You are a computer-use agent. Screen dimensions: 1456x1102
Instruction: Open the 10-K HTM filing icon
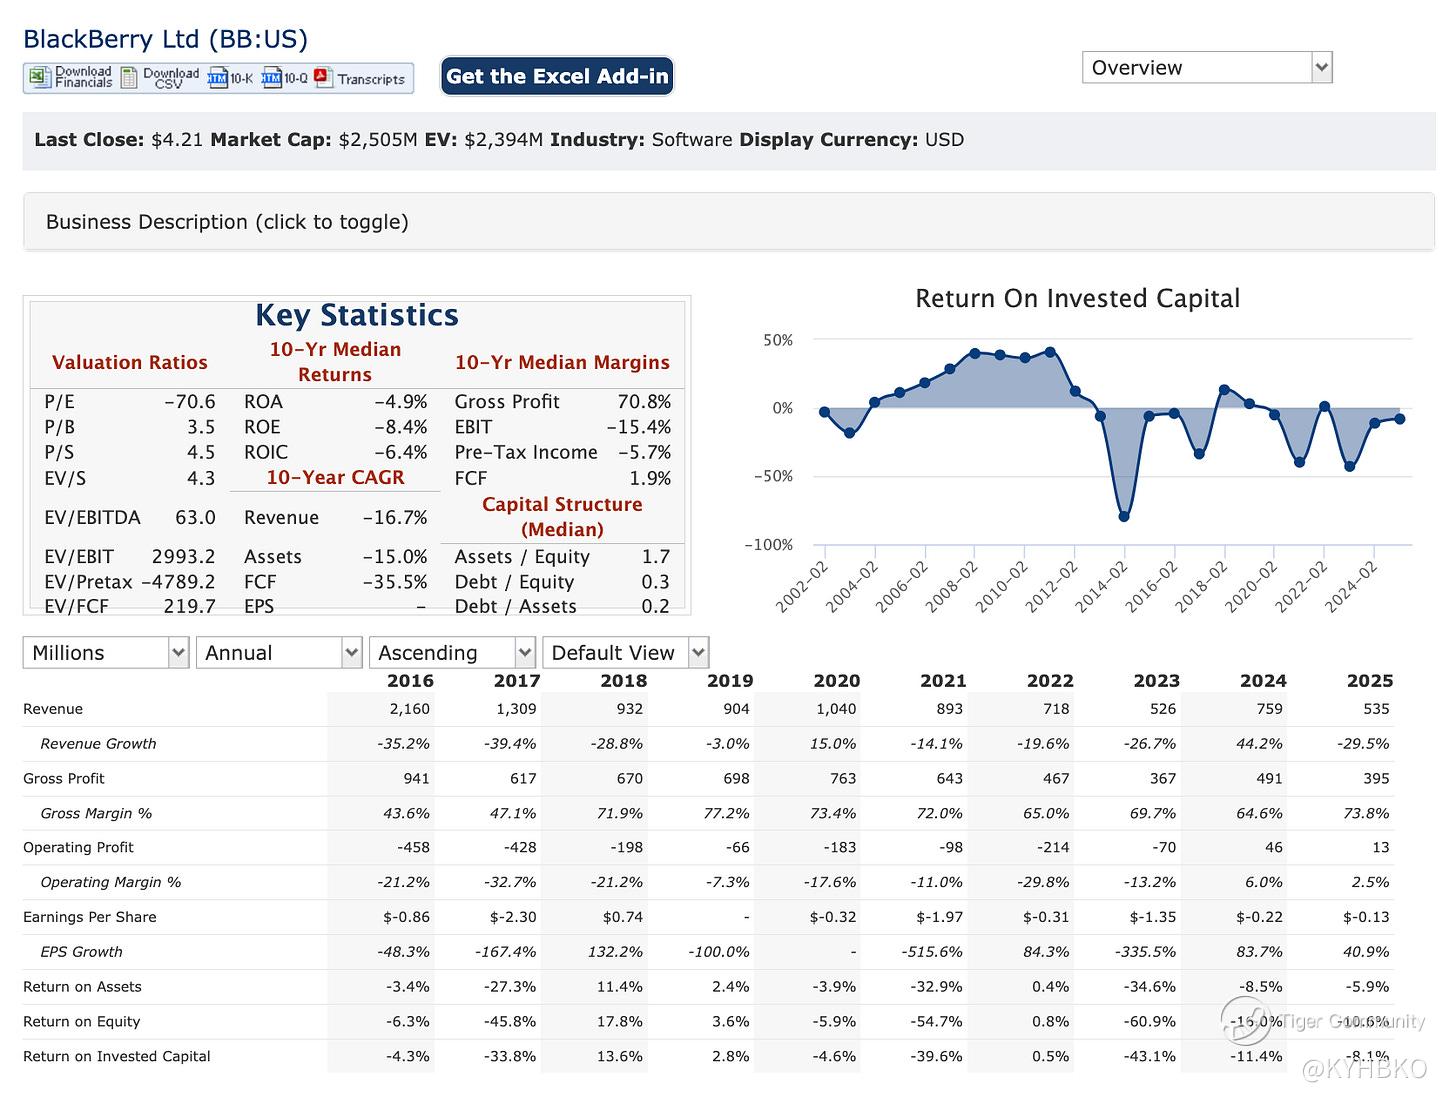click(x=218, y=78)
